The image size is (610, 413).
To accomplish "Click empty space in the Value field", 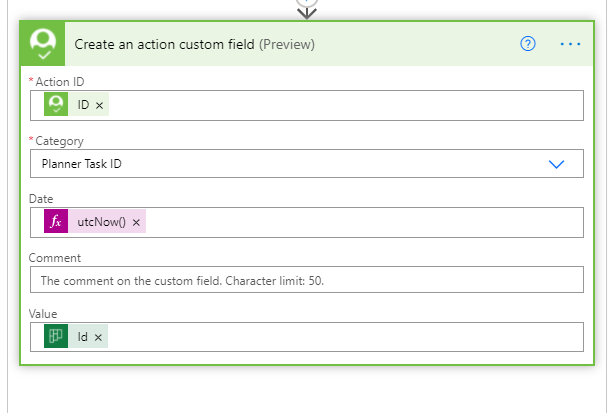I will coord(344,337).
